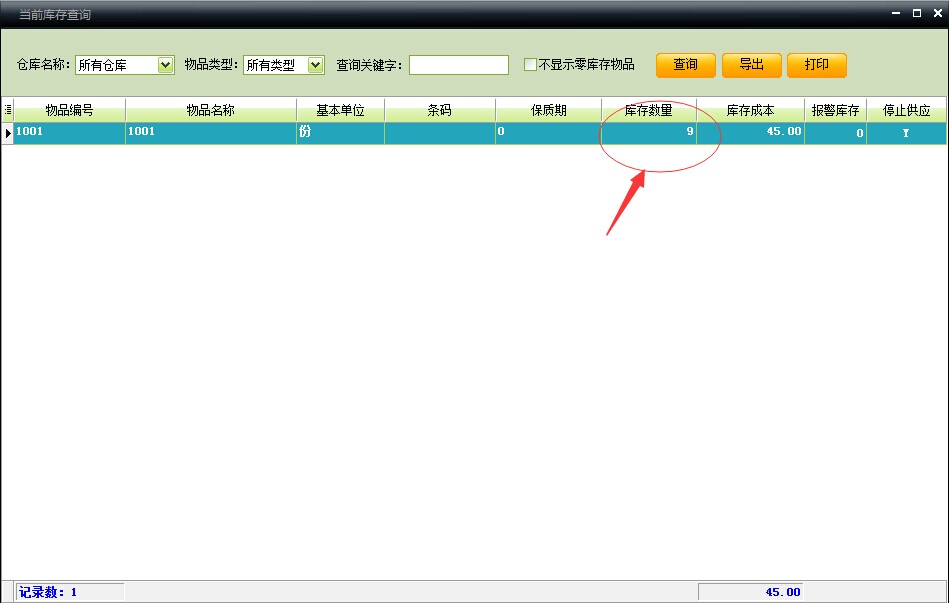The width and height of the screenshot is (949, 603).
Task: Focus the 查询关键字 input field
Action: (x=459, y=65)
